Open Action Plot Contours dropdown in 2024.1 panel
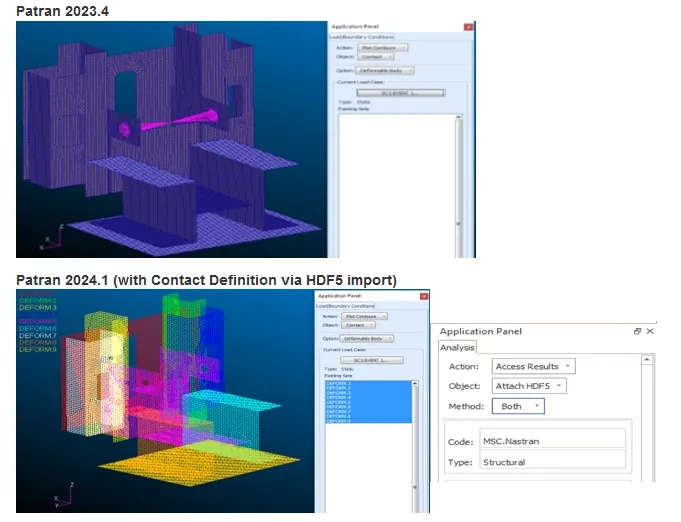681x522 pixels. 364,317
